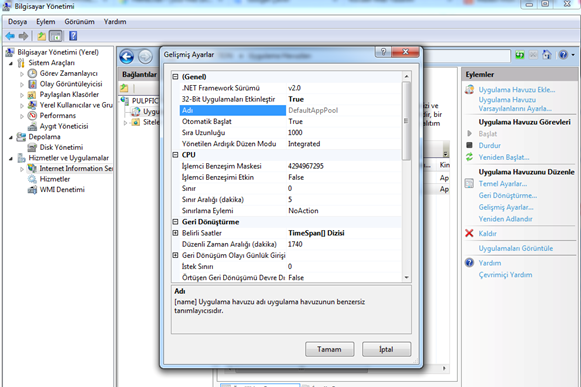Click the Tamam button

(x=329, y=349)
